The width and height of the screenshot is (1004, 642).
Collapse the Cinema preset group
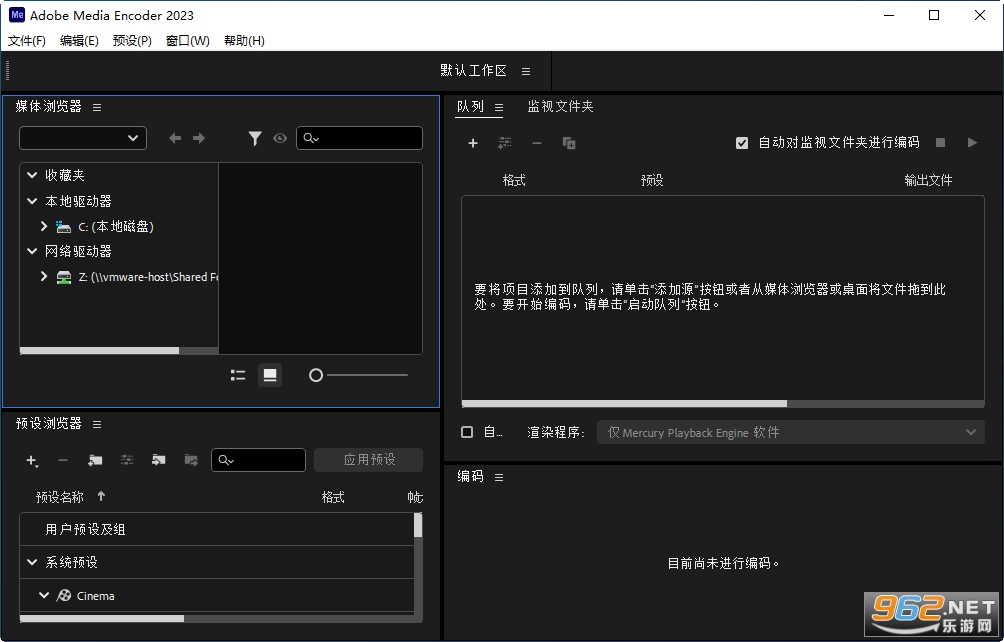point(44,595)
